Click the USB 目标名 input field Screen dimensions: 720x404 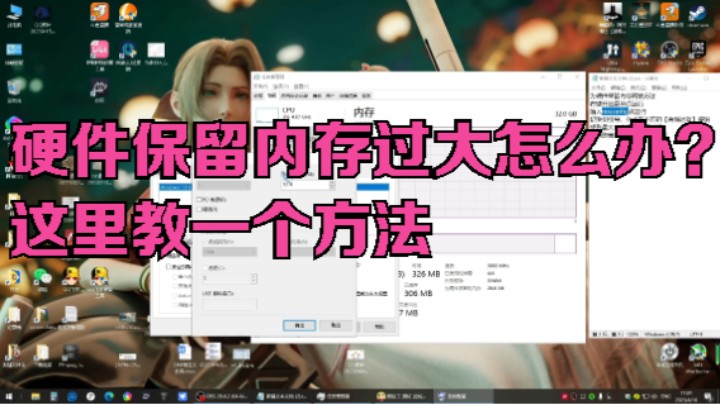(230, 305)
